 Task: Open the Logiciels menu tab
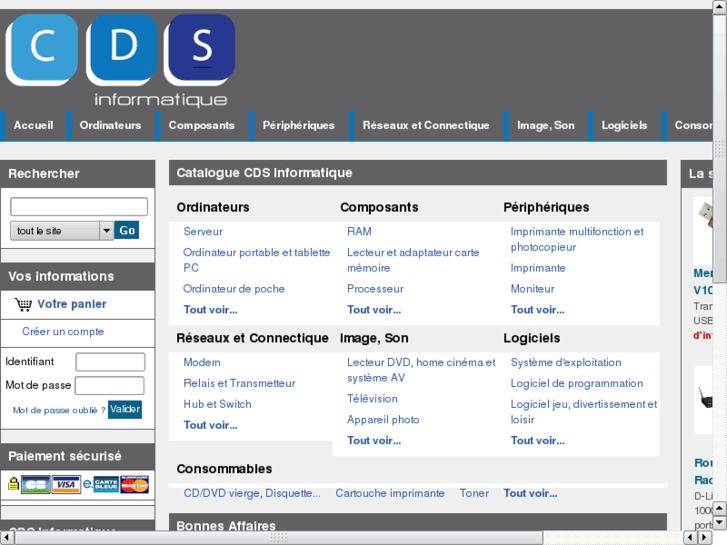tap(624, 125)
